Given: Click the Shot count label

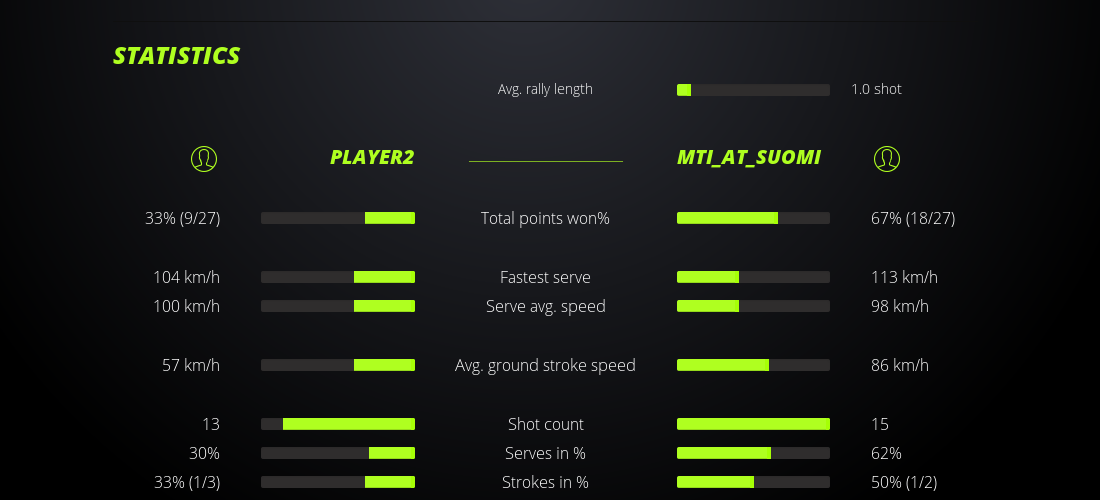Looking at the screenshot, I should pos(545,424).
